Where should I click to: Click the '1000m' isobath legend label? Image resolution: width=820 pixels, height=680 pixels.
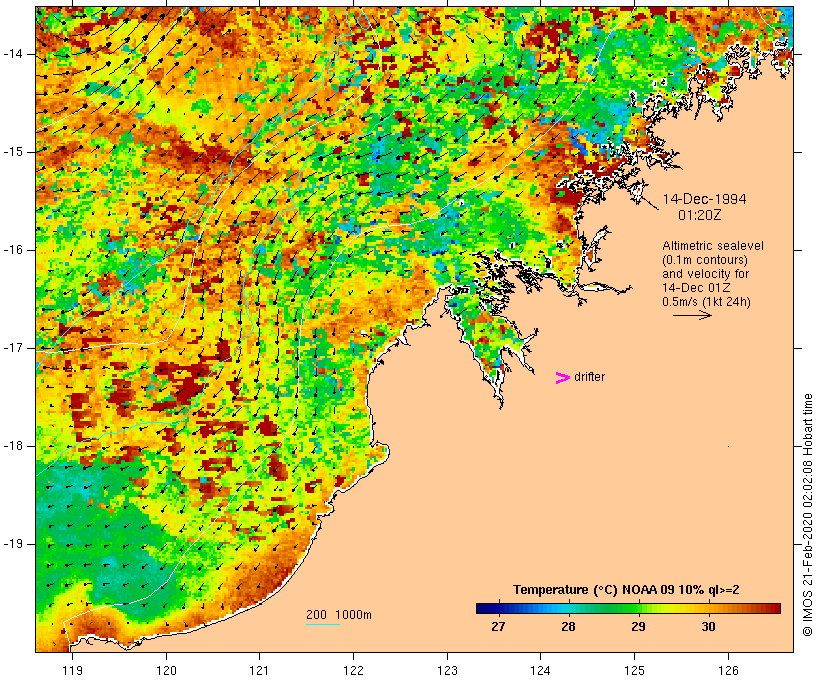pos(354,615)
